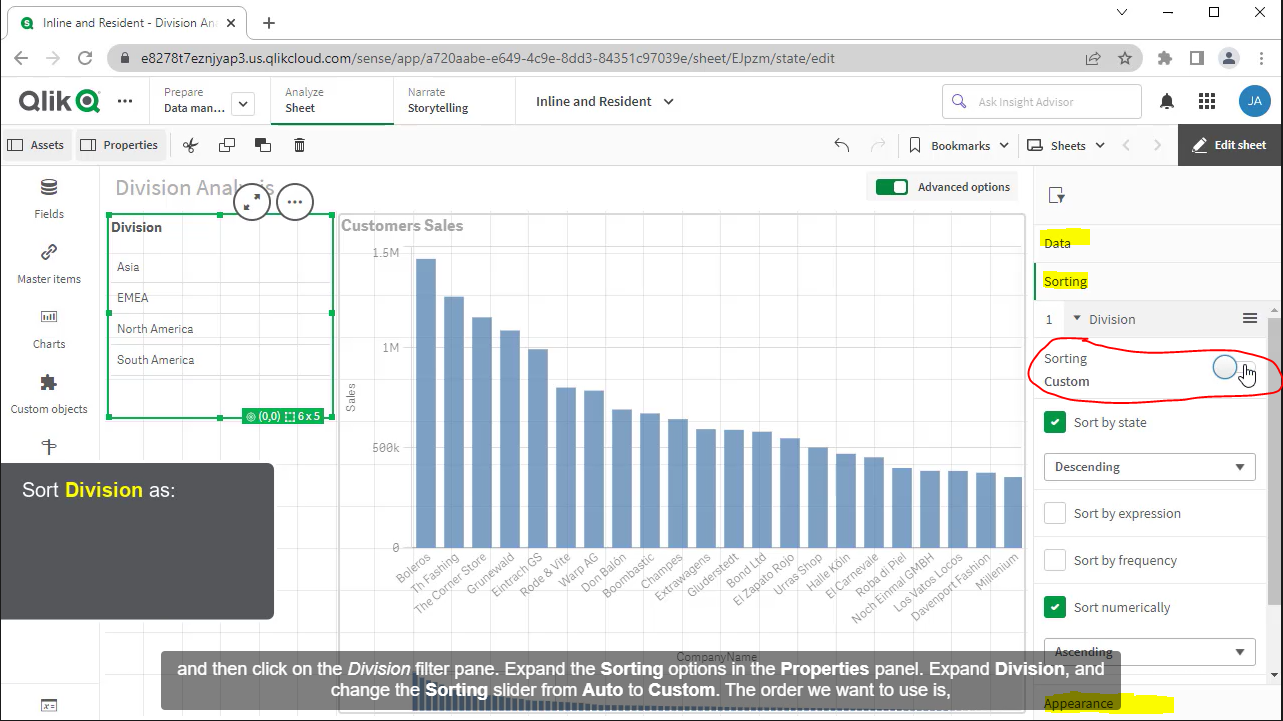Open the Ascending sort order dropdown
The image size is (1283, 721).
tap(1149, 652)
